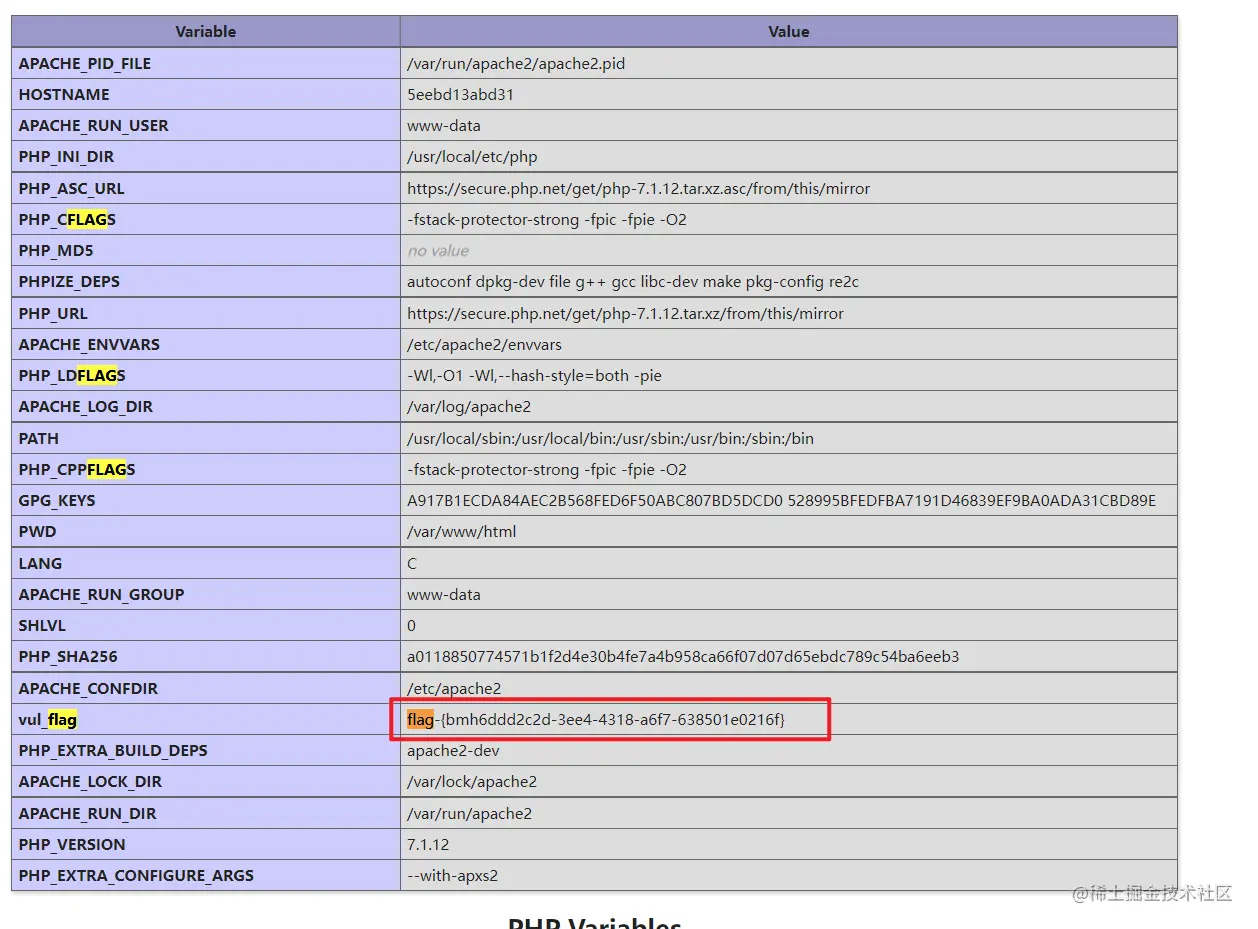Click the /etc/apache2/envvars value
Viewport: 1258px width, 929px height.
click(x=484, y=345)
